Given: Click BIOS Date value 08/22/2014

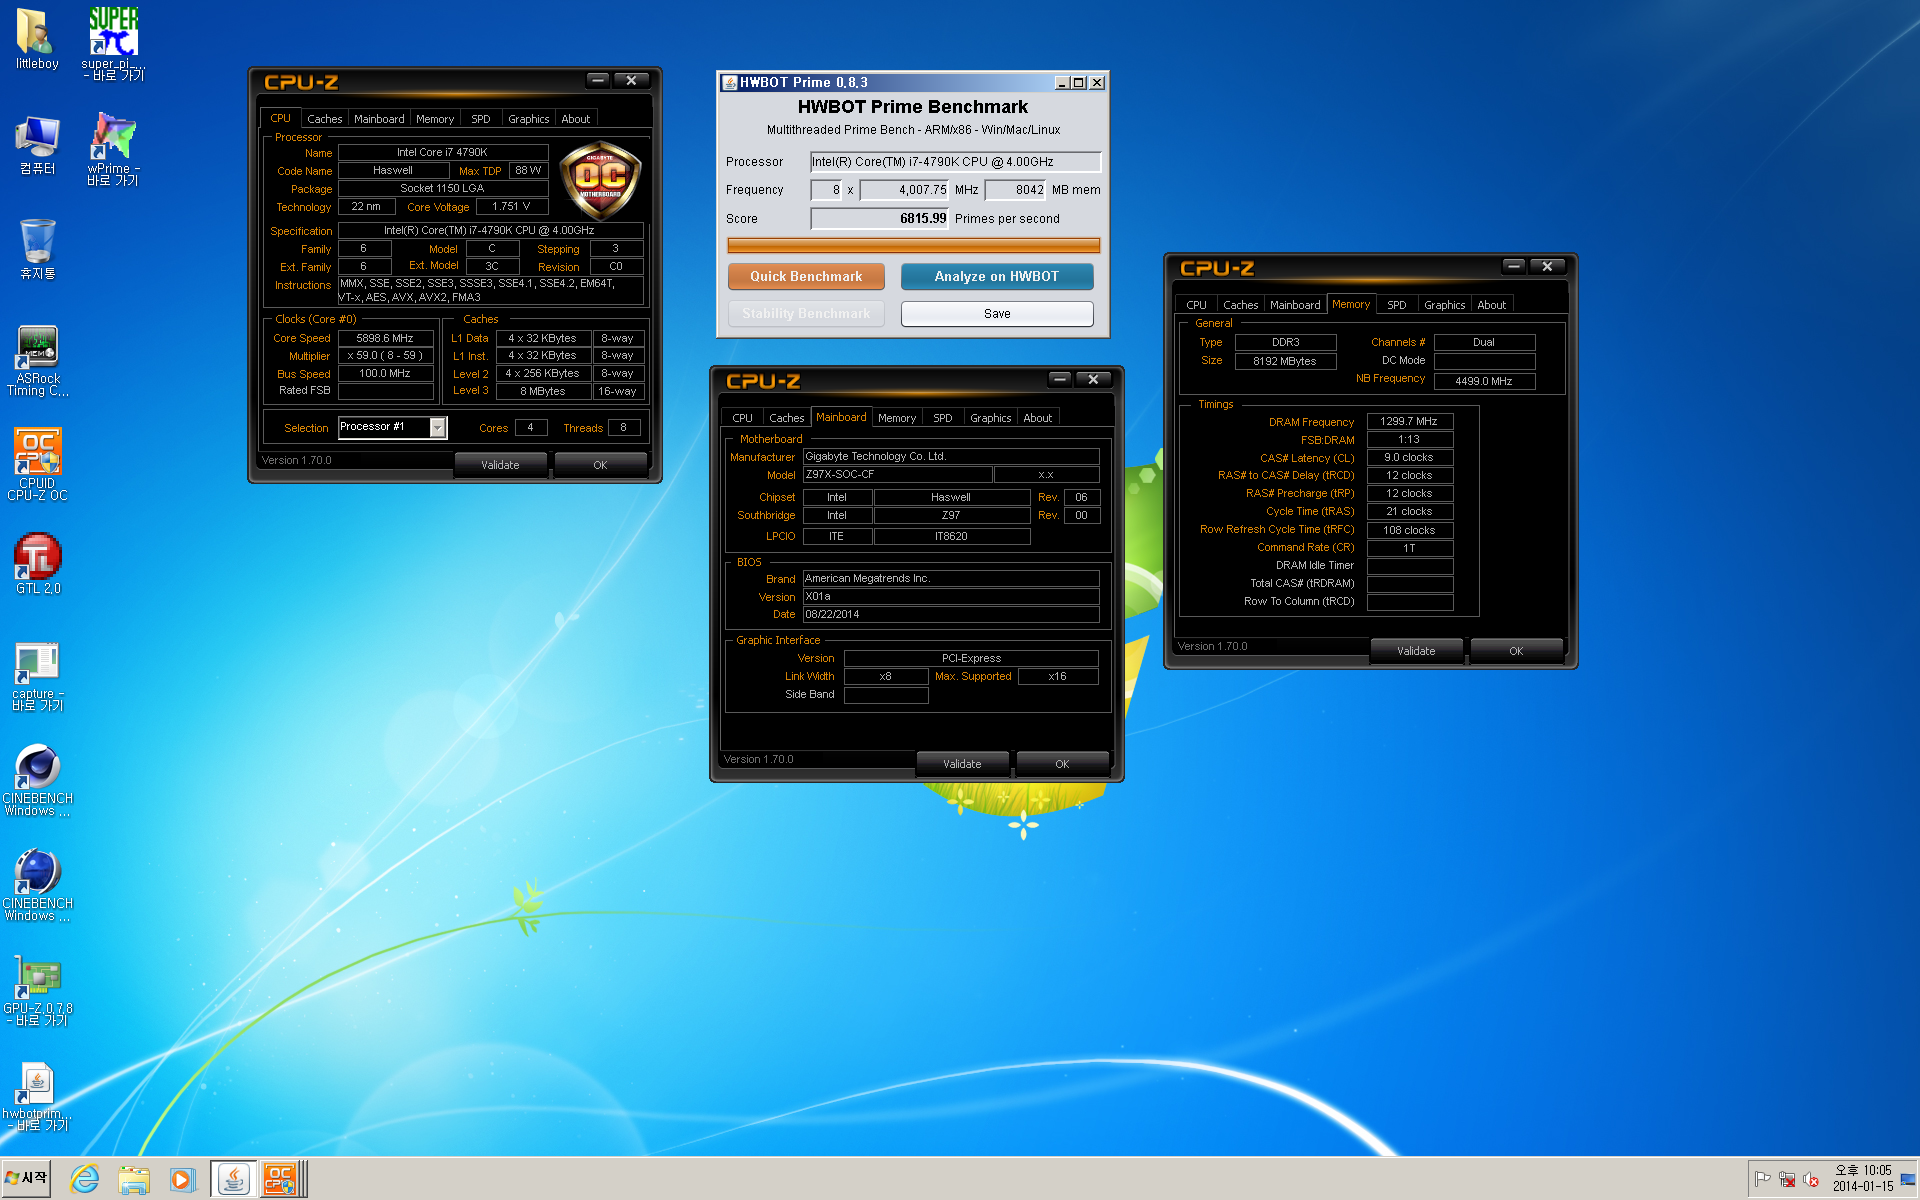Looking at the screenshot, I should 951,615.
